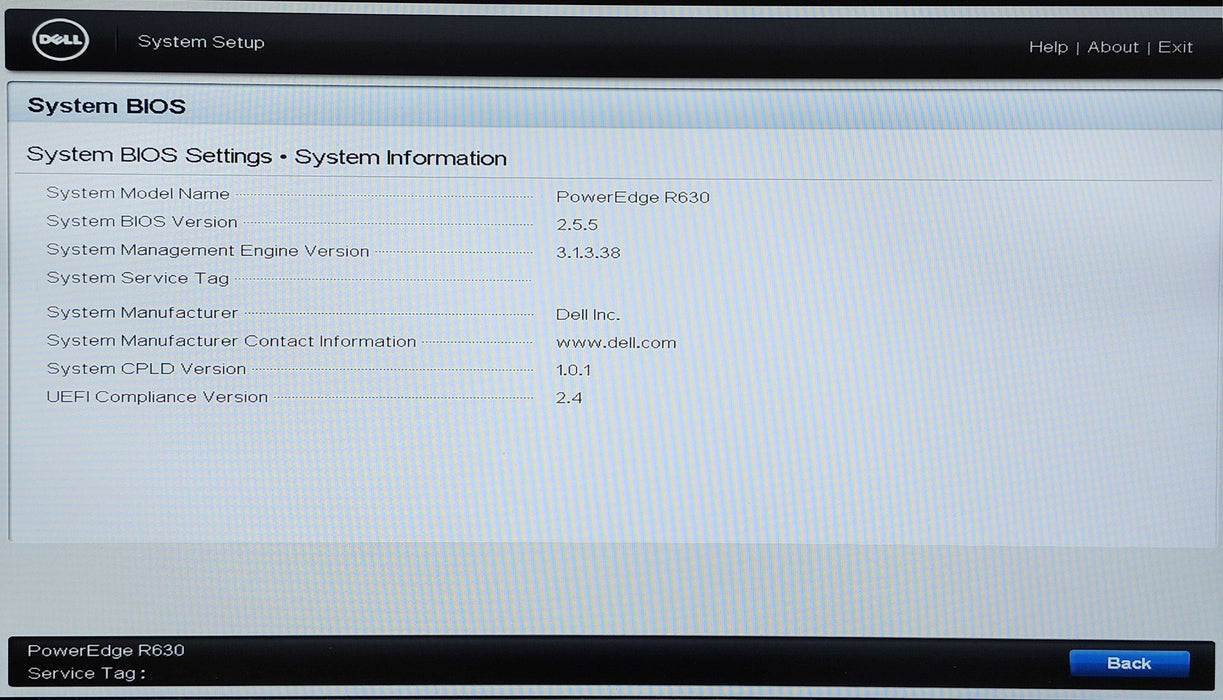Select the System Model Name row label
Image resolution: width=1223 pixels, height=700 pixels.
(x=138, y=194)
